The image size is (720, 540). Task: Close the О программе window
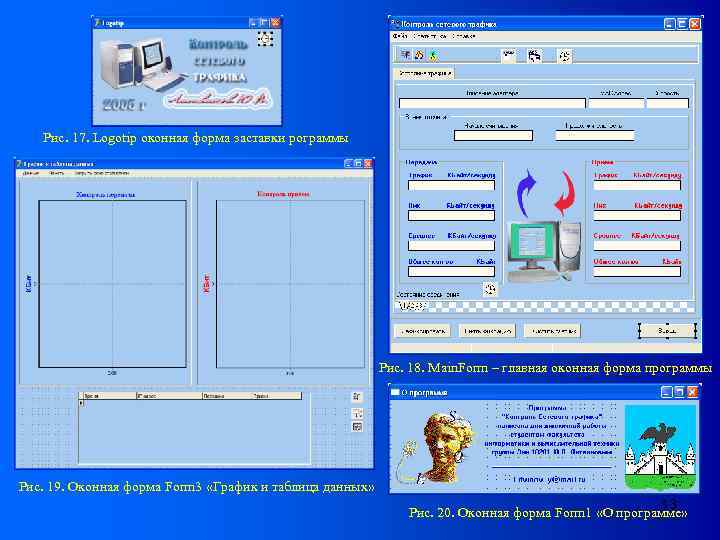click(692, 392)
